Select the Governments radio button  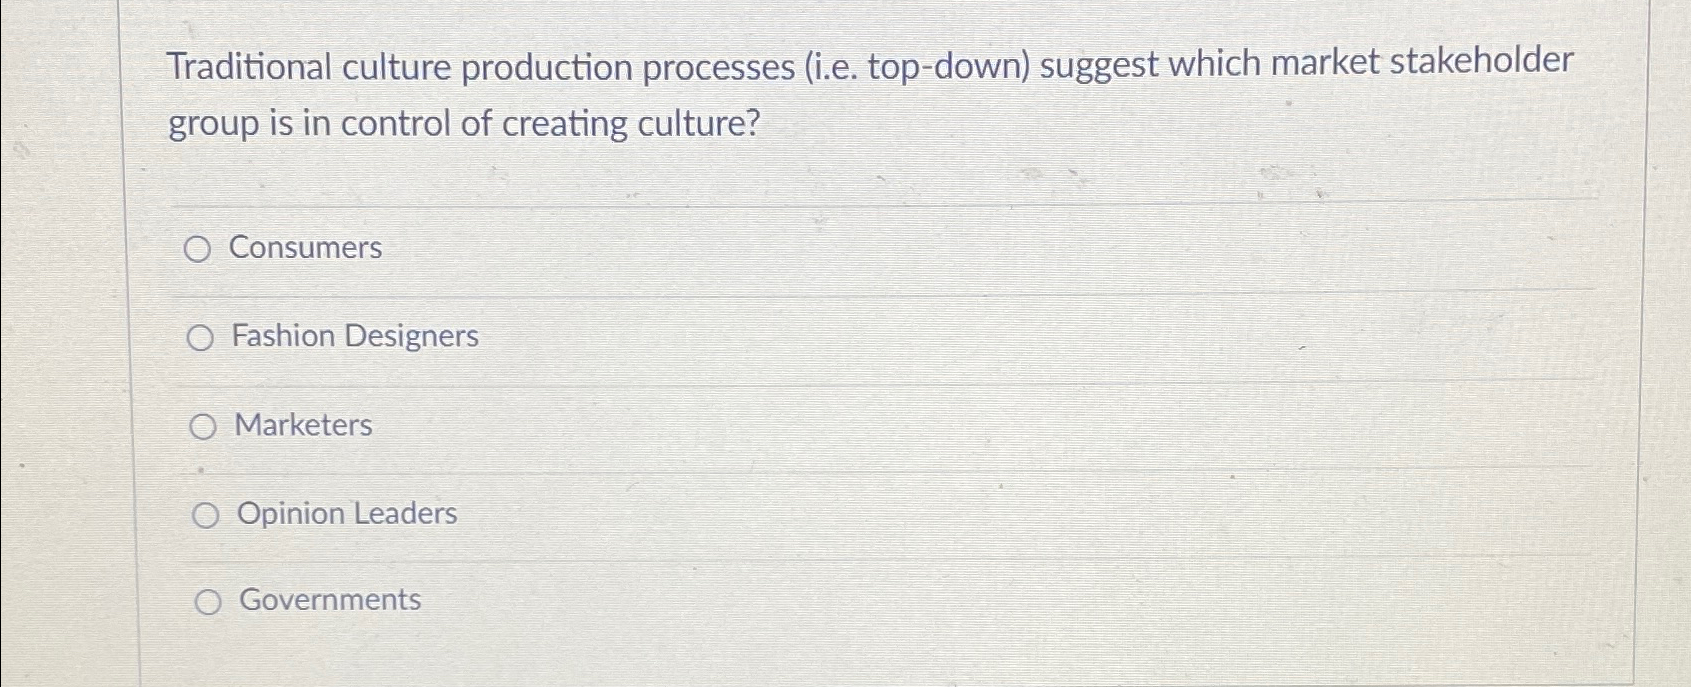[207, 601]
